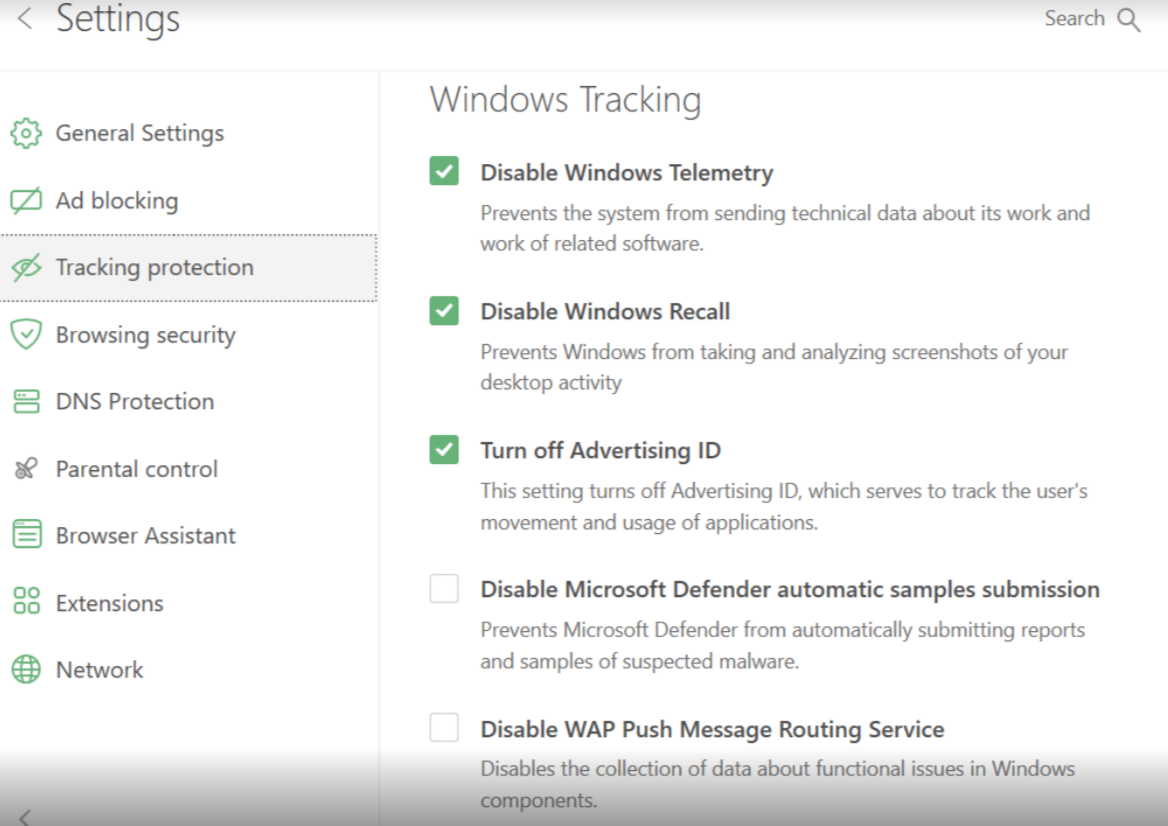1168x826 pixels.
Task: Open Extensions section
Action: [188, 603]
